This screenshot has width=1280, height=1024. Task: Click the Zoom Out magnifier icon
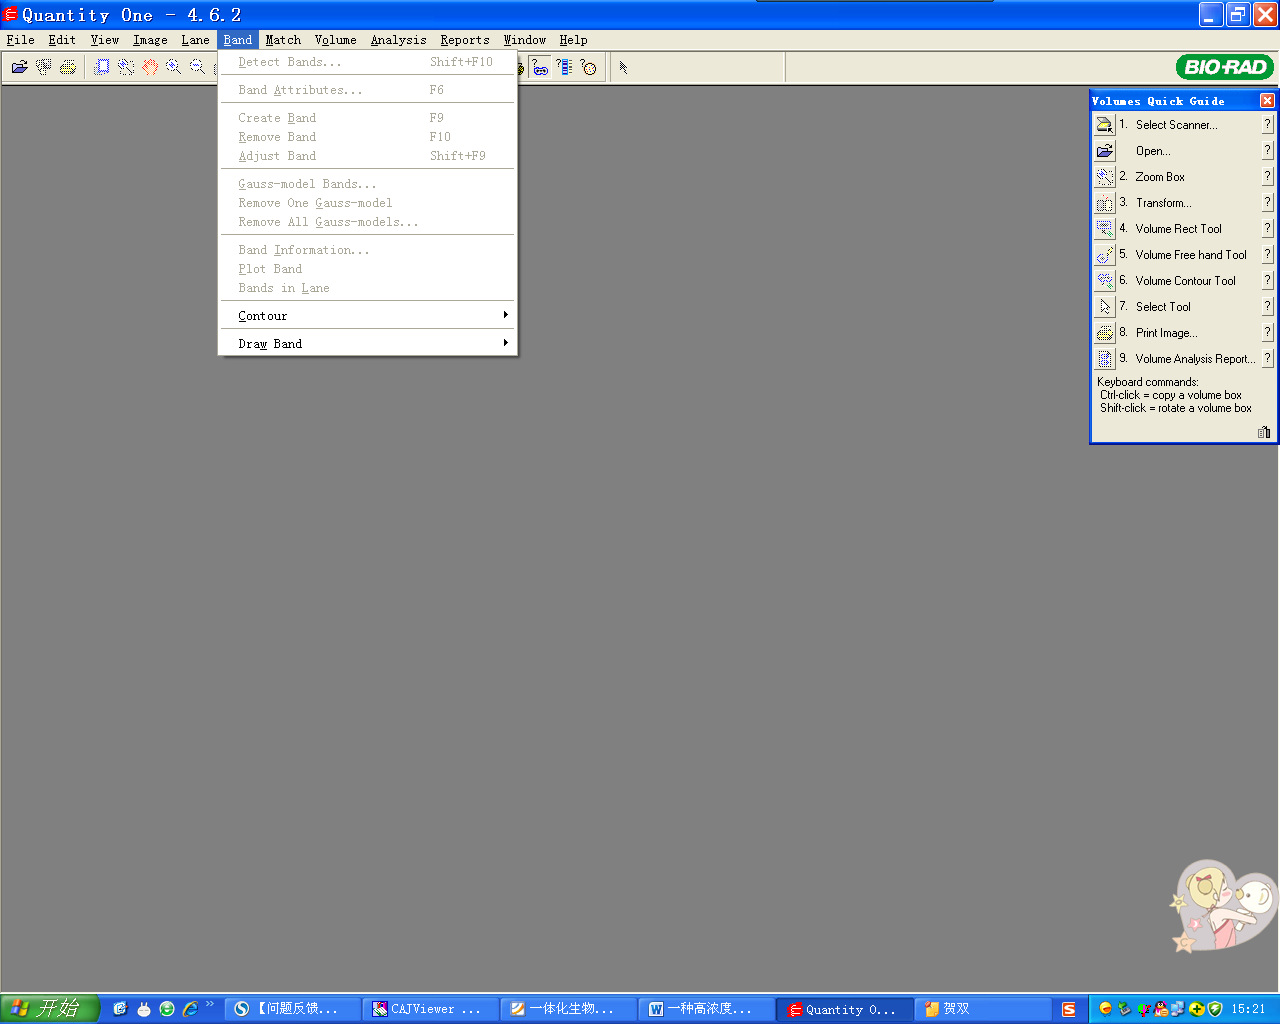(198, 67)
